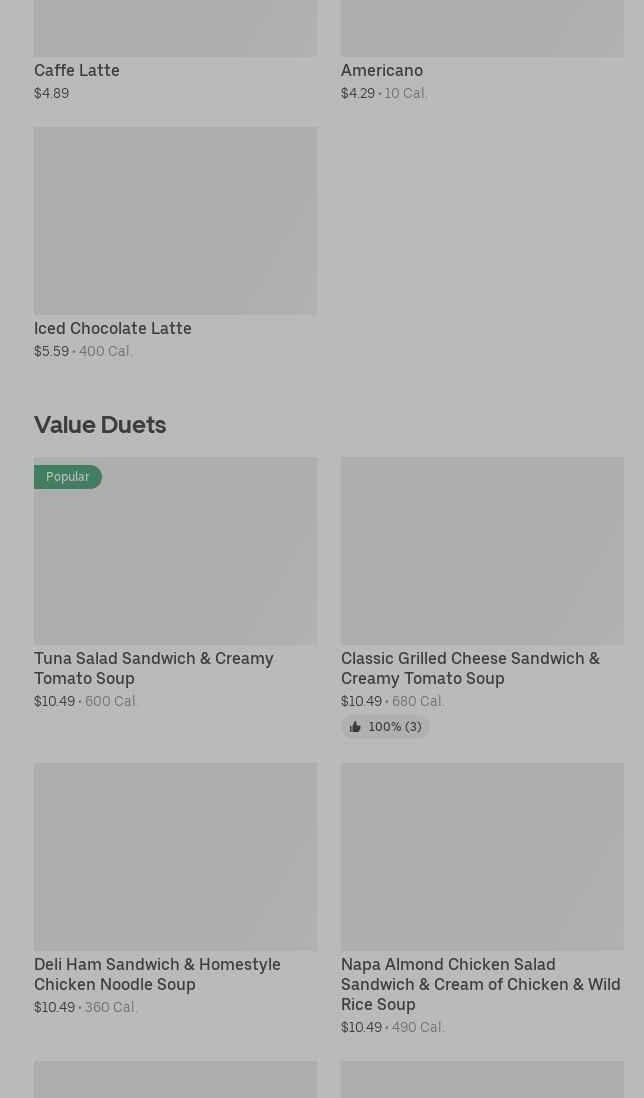Open the Tuna Salad Sandwich & Creamy Tomato Soup title

(154, 668)
